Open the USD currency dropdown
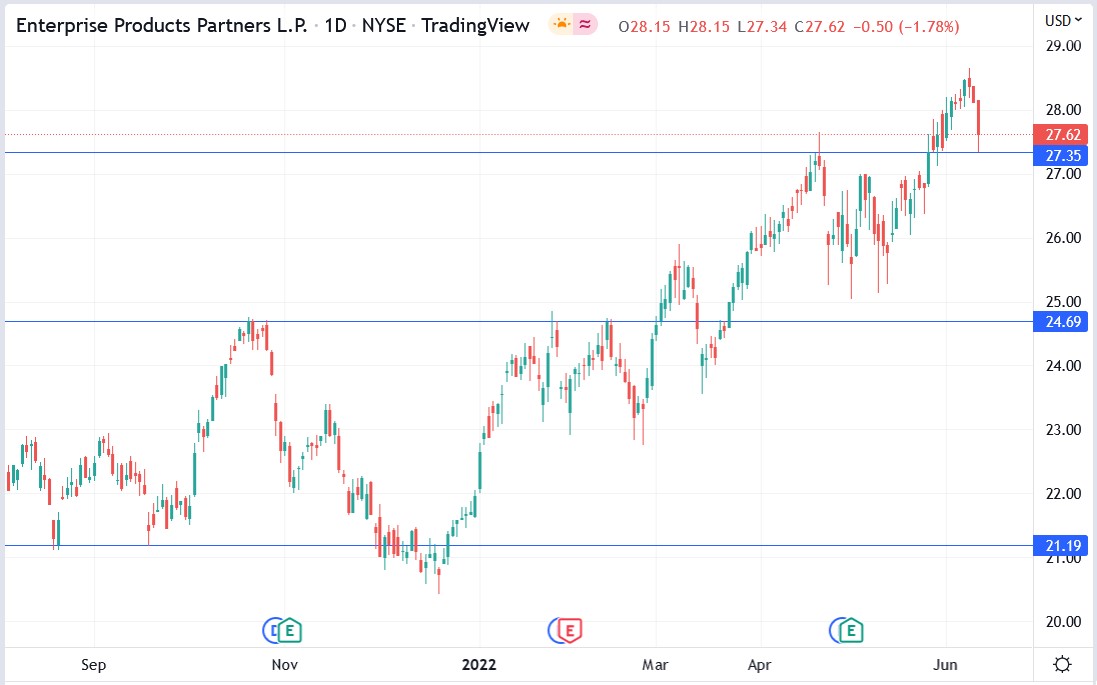 click(1063, 21)
